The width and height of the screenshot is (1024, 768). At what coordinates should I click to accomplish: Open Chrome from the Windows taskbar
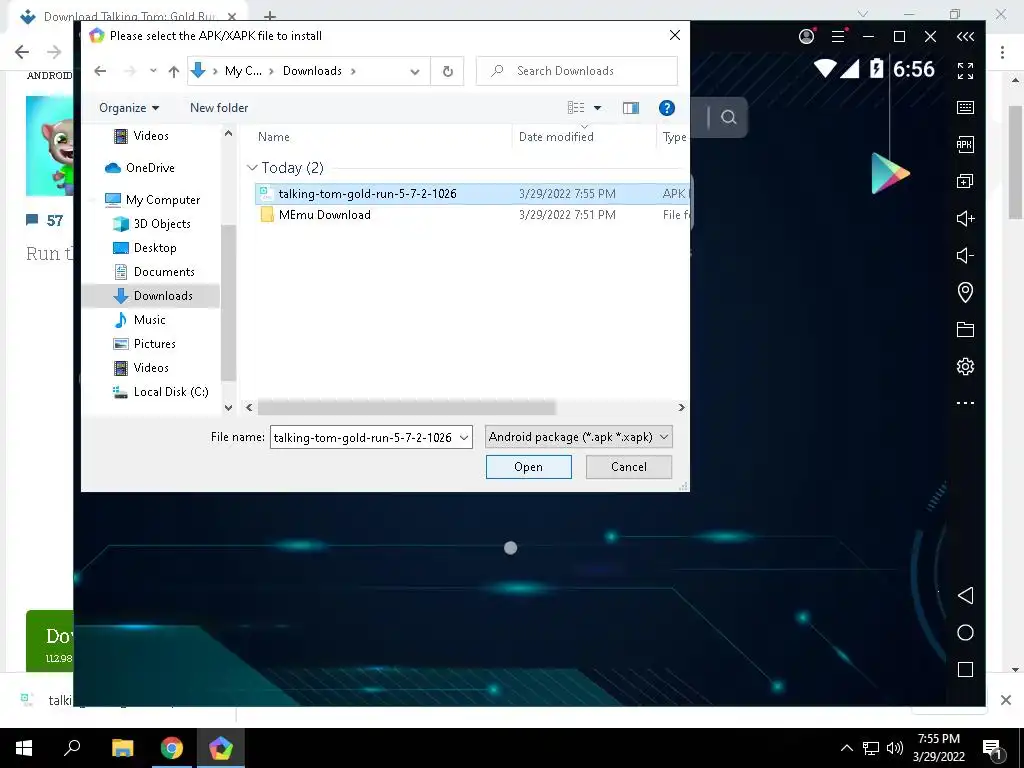pyautogui.click(x=172, y=748)
